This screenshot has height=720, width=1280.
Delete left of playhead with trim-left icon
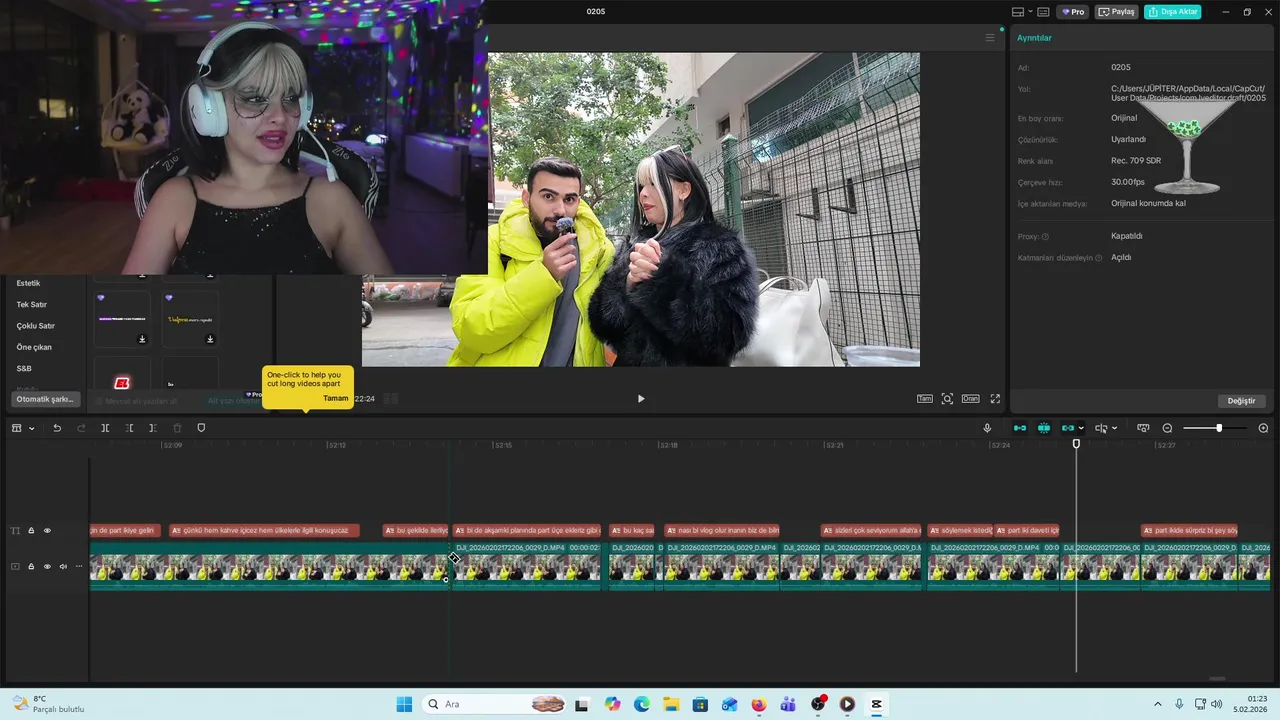pos(129,428)
